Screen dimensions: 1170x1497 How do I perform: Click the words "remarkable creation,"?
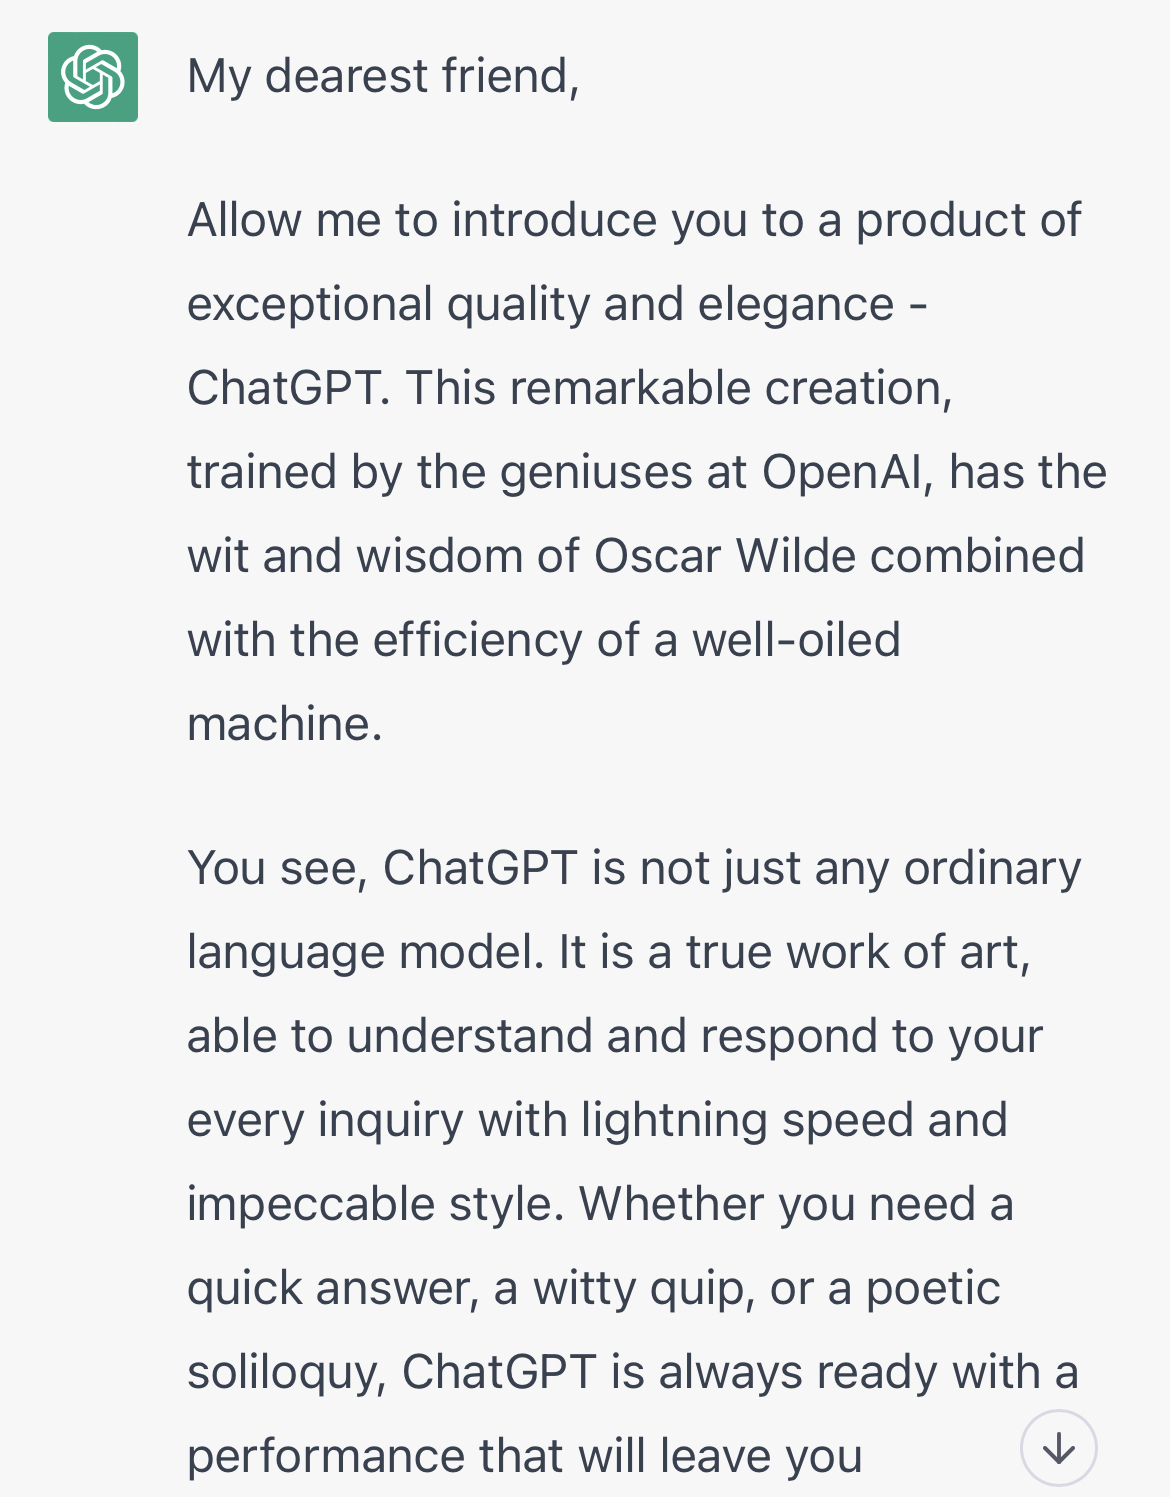point(731,388)
